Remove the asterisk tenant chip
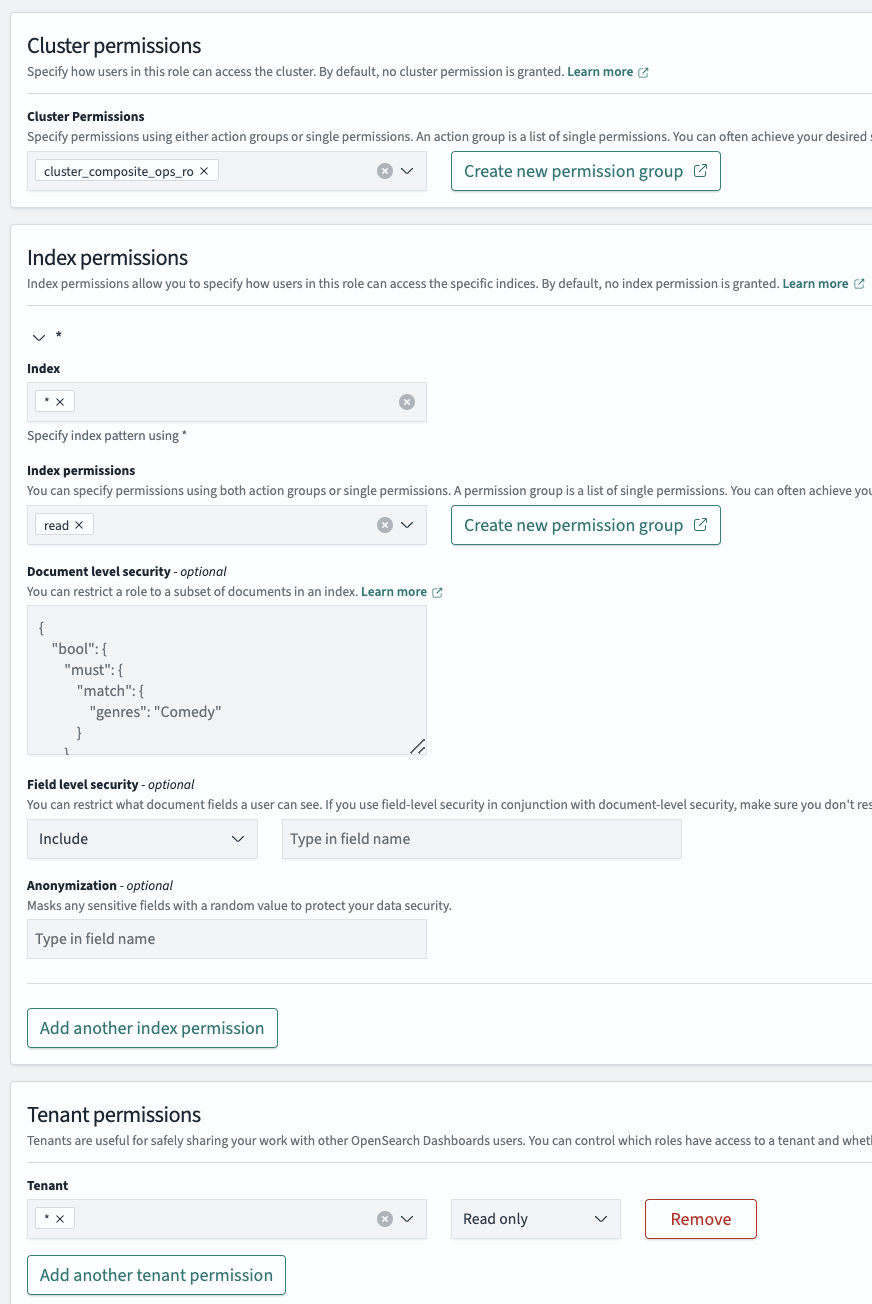Viewport: 872px width, 1304px height. (60, 1219)
